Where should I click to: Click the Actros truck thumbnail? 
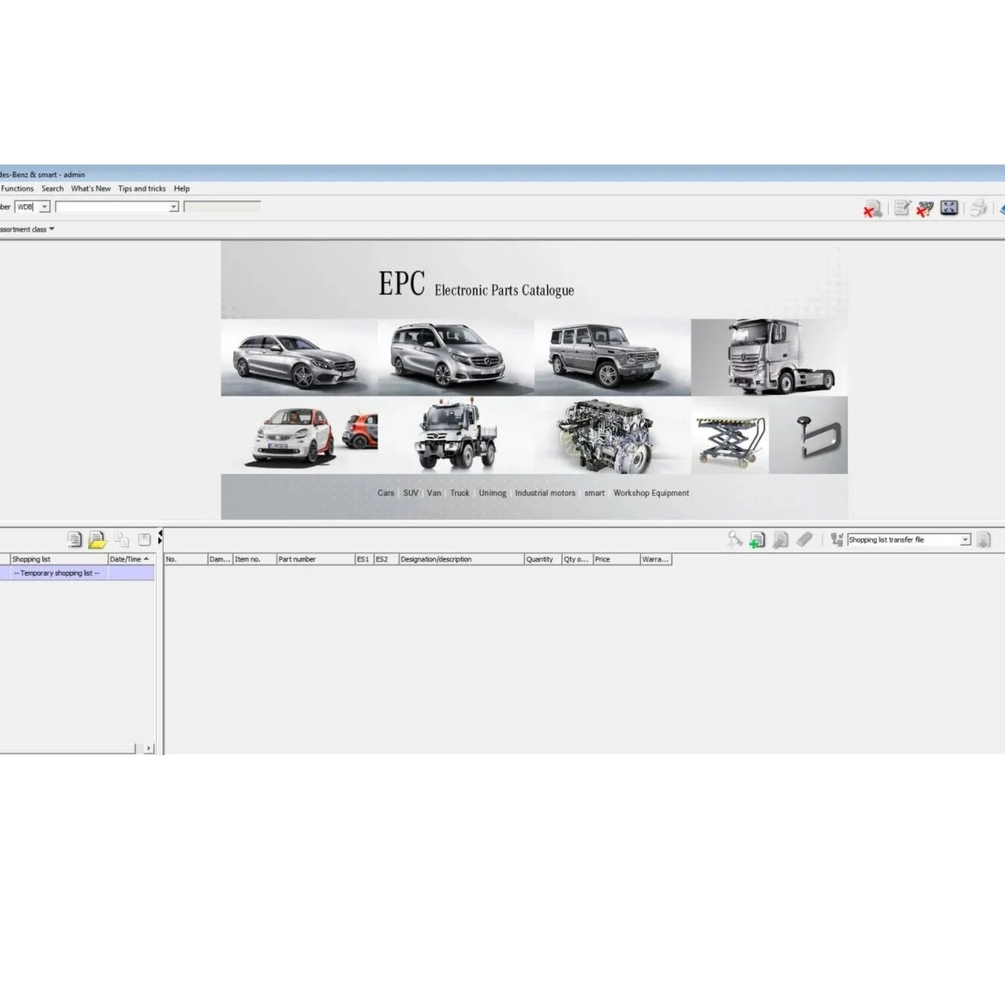coord(769,358)
